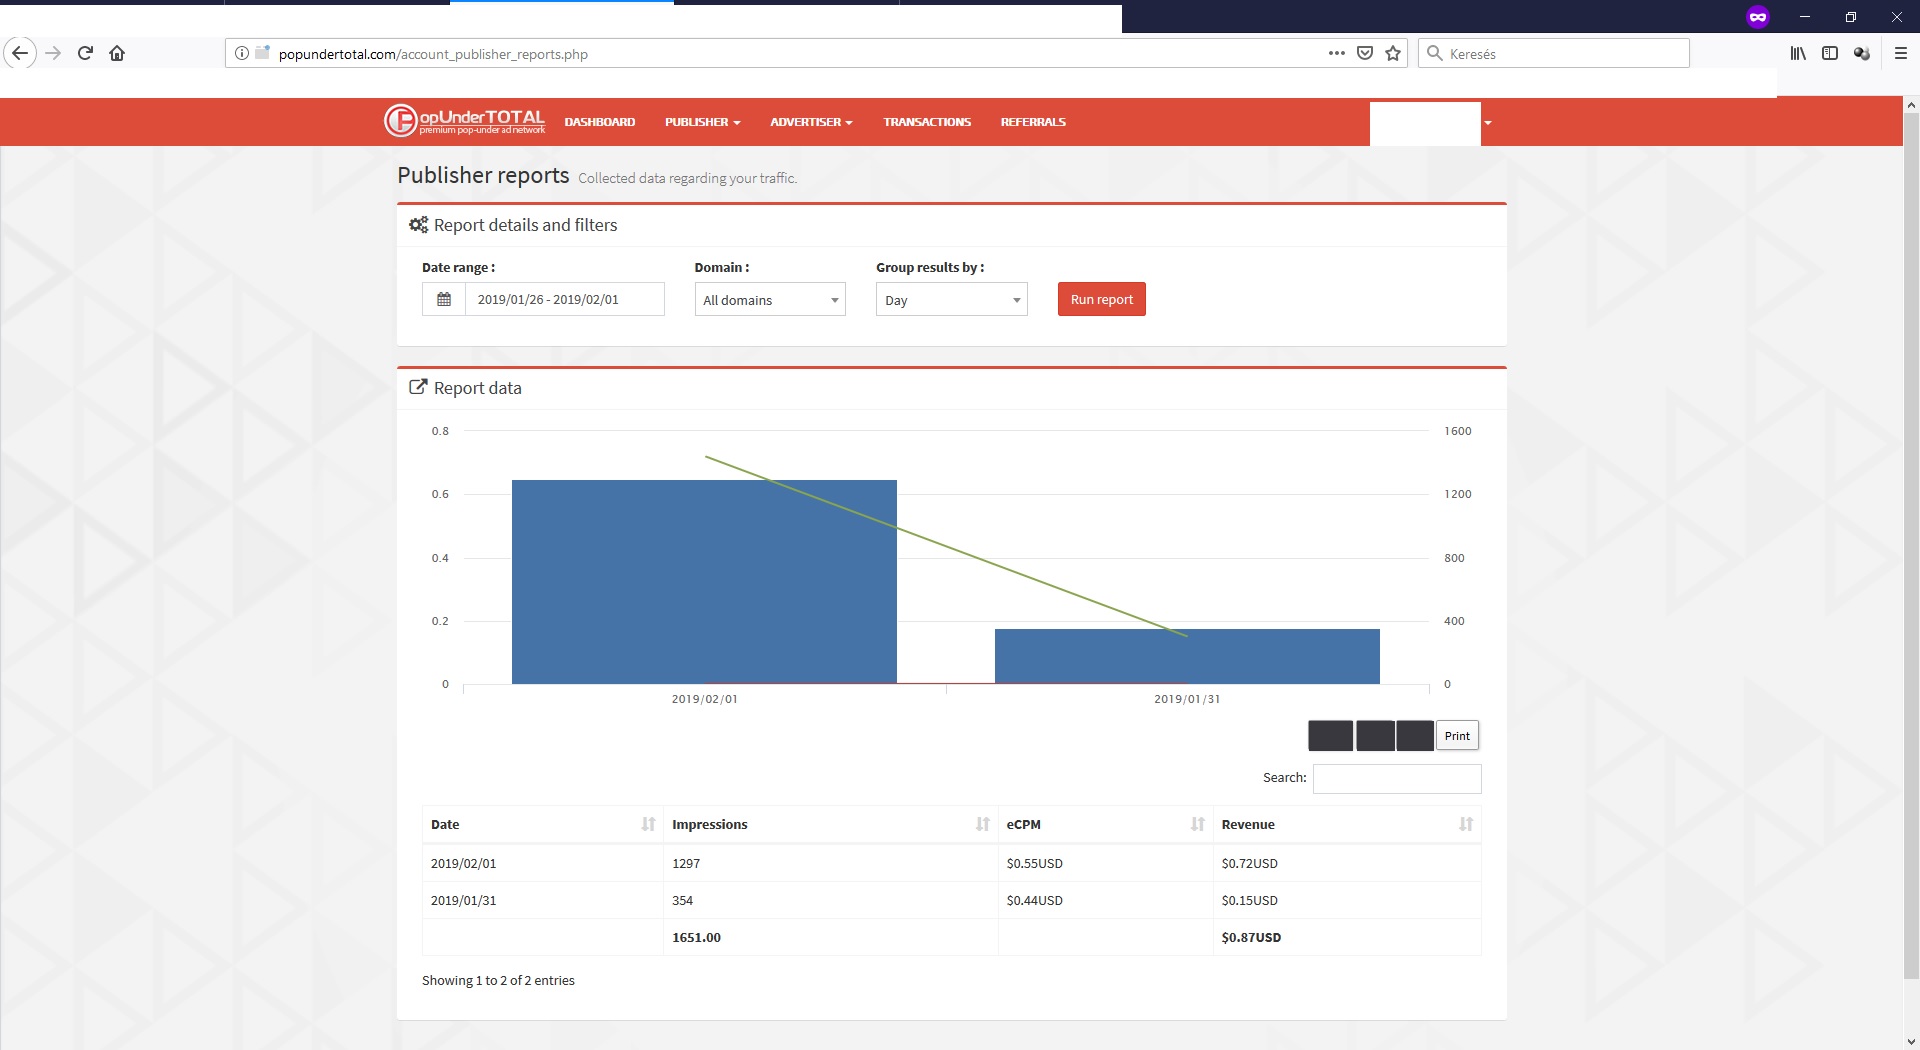Click the table Search input field

pyautogui.click(x=1396, y=778)
